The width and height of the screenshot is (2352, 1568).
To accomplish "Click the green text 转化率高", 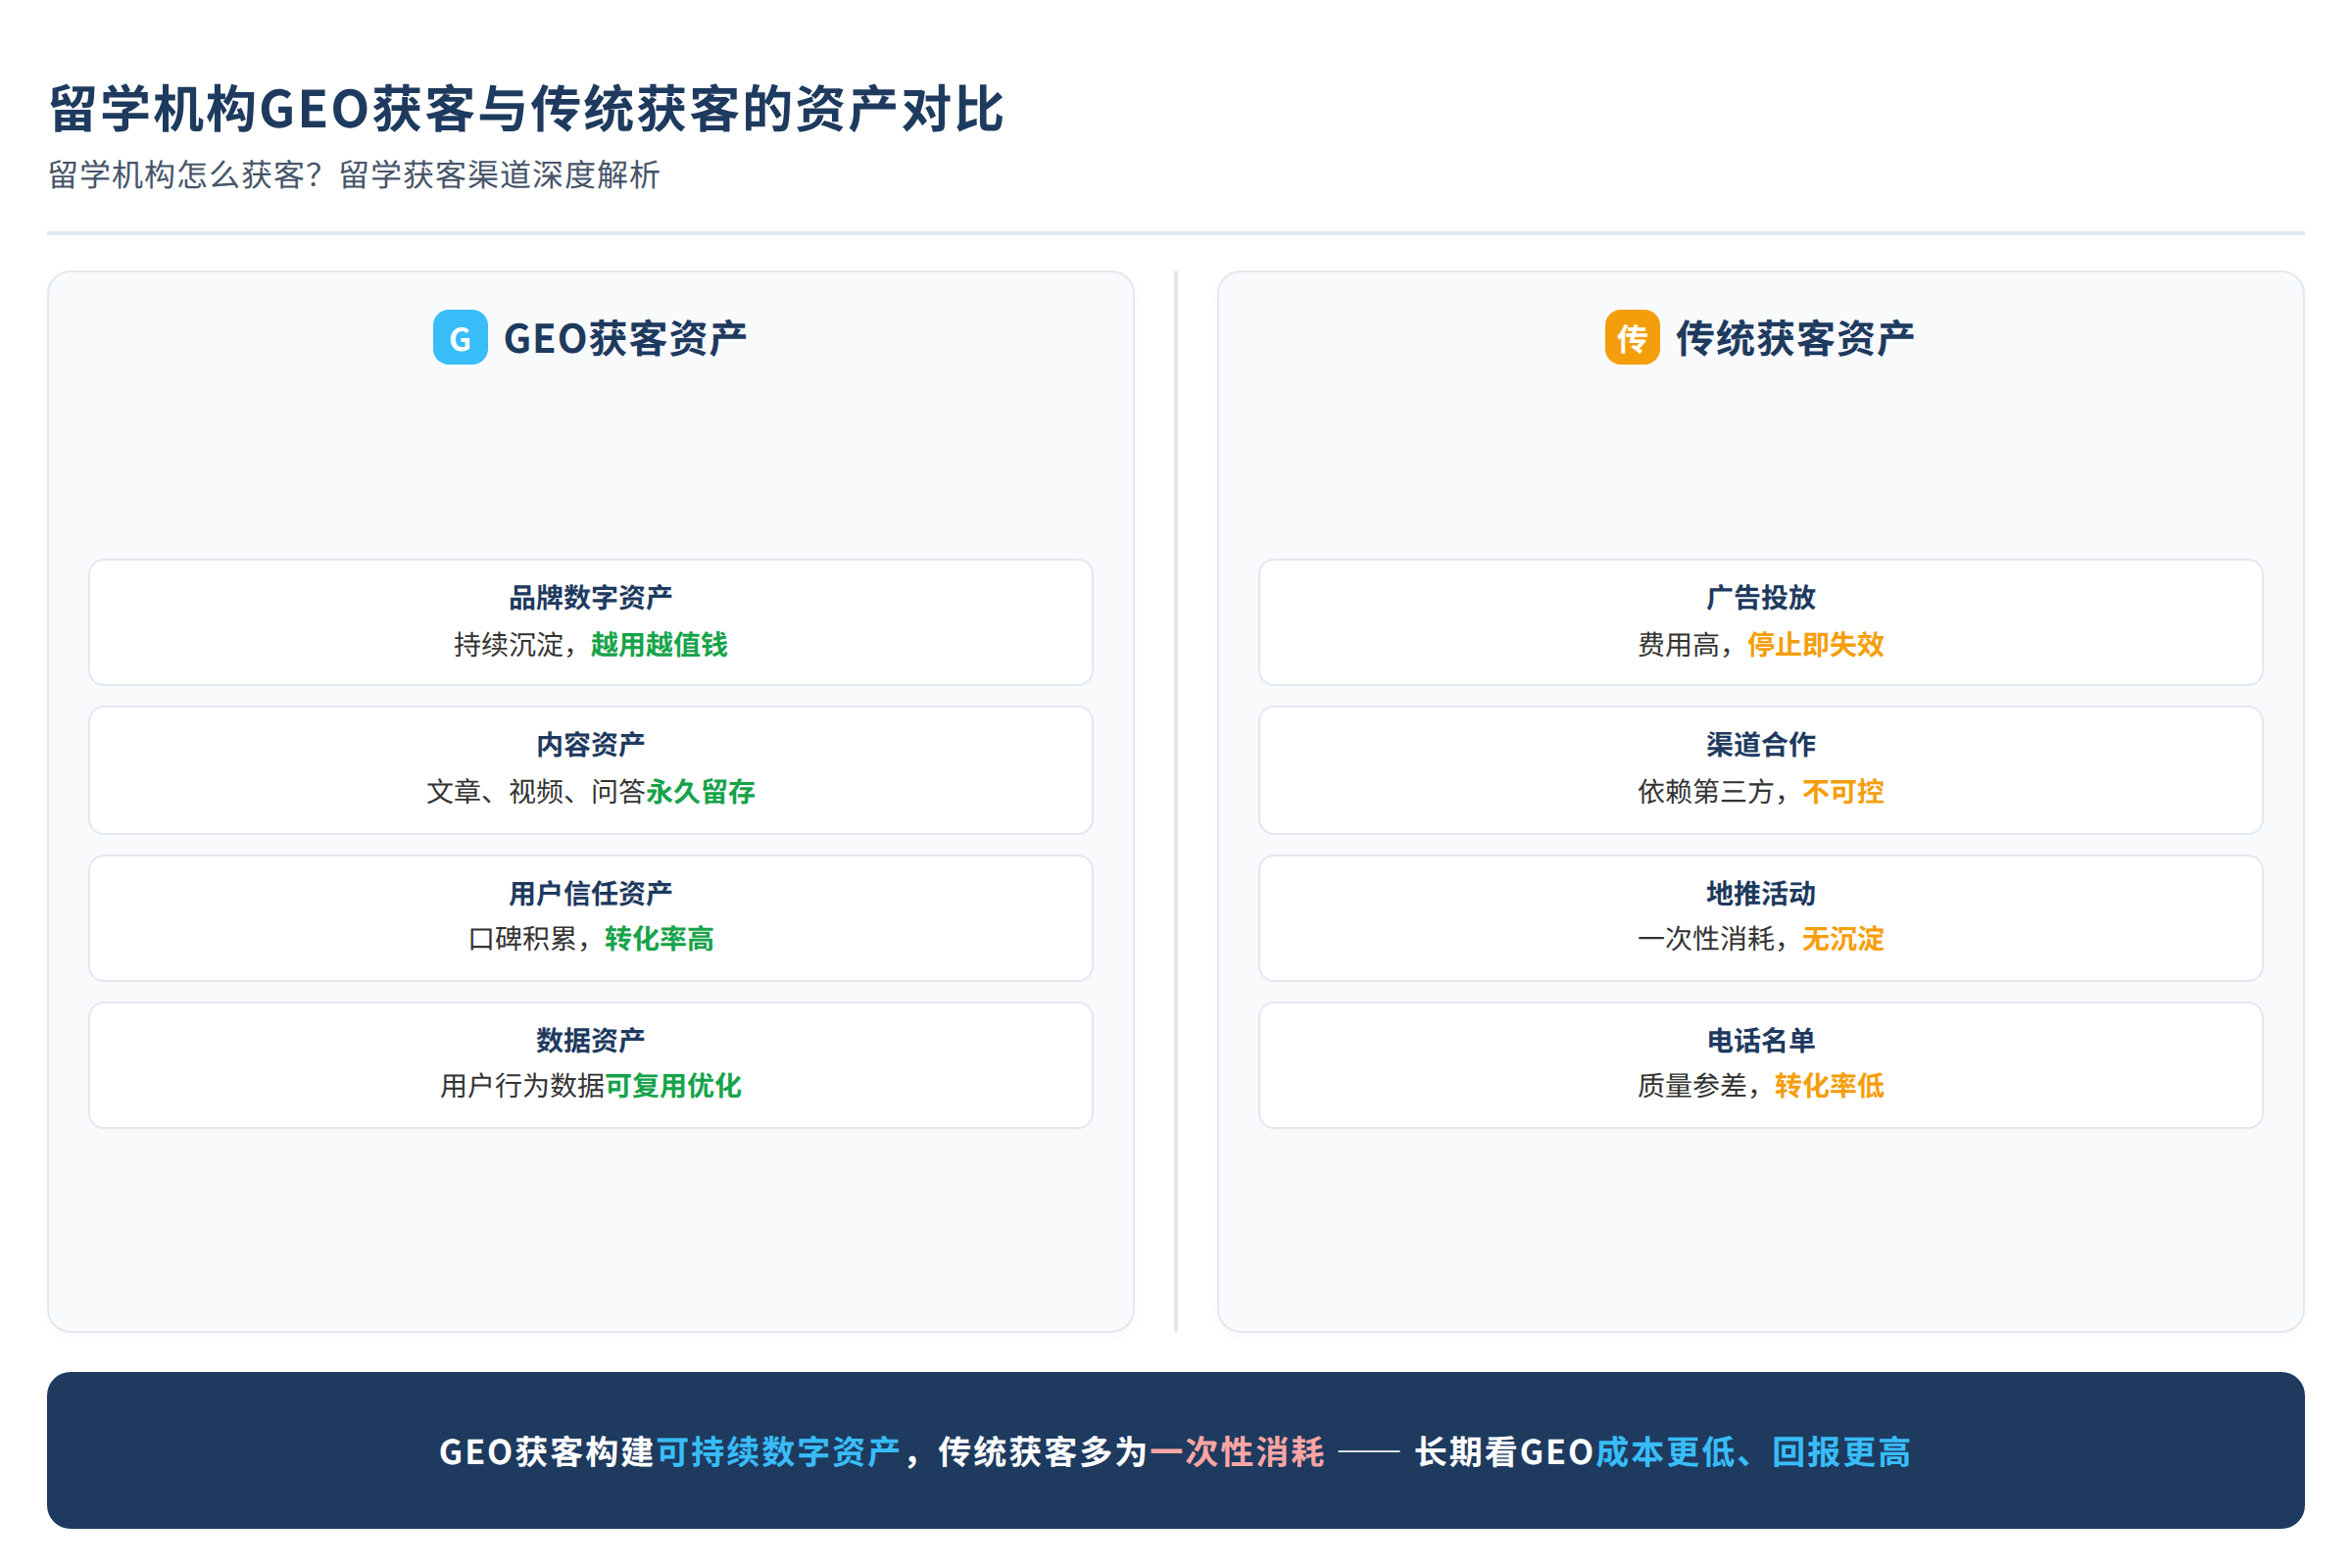I will coord(659,939).
